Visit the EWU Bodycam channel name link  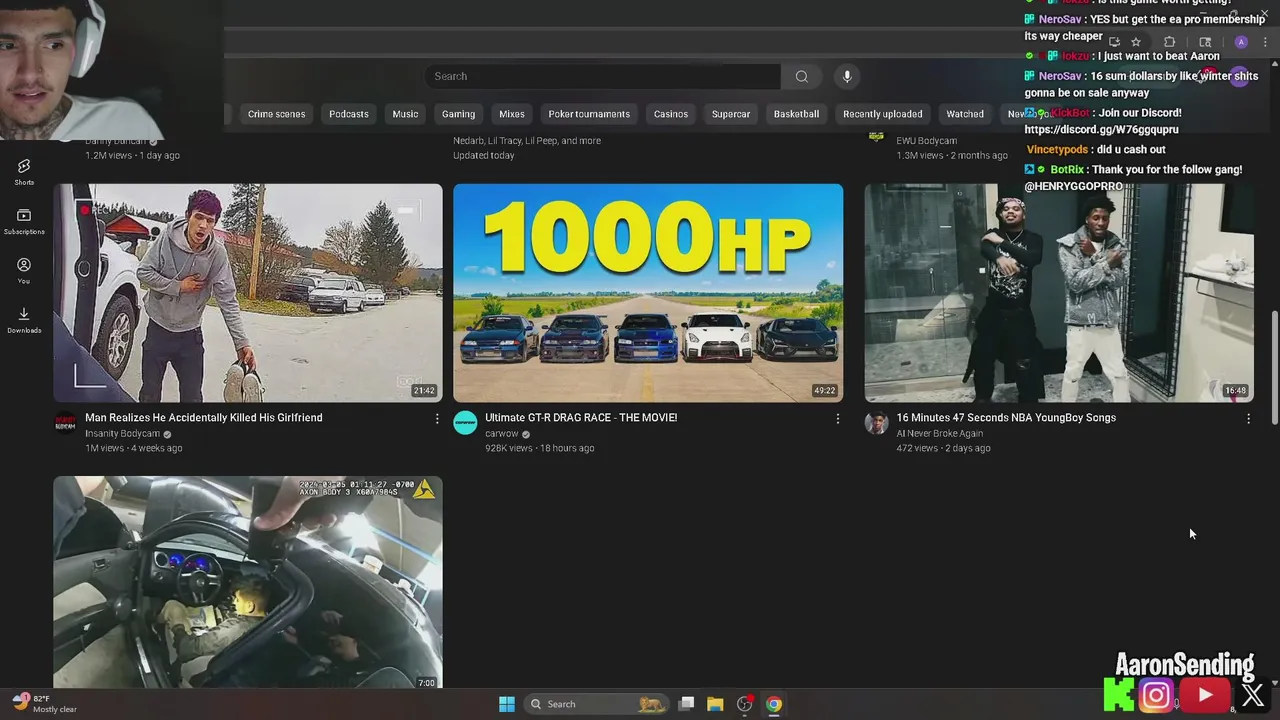[x=926, y=141]
